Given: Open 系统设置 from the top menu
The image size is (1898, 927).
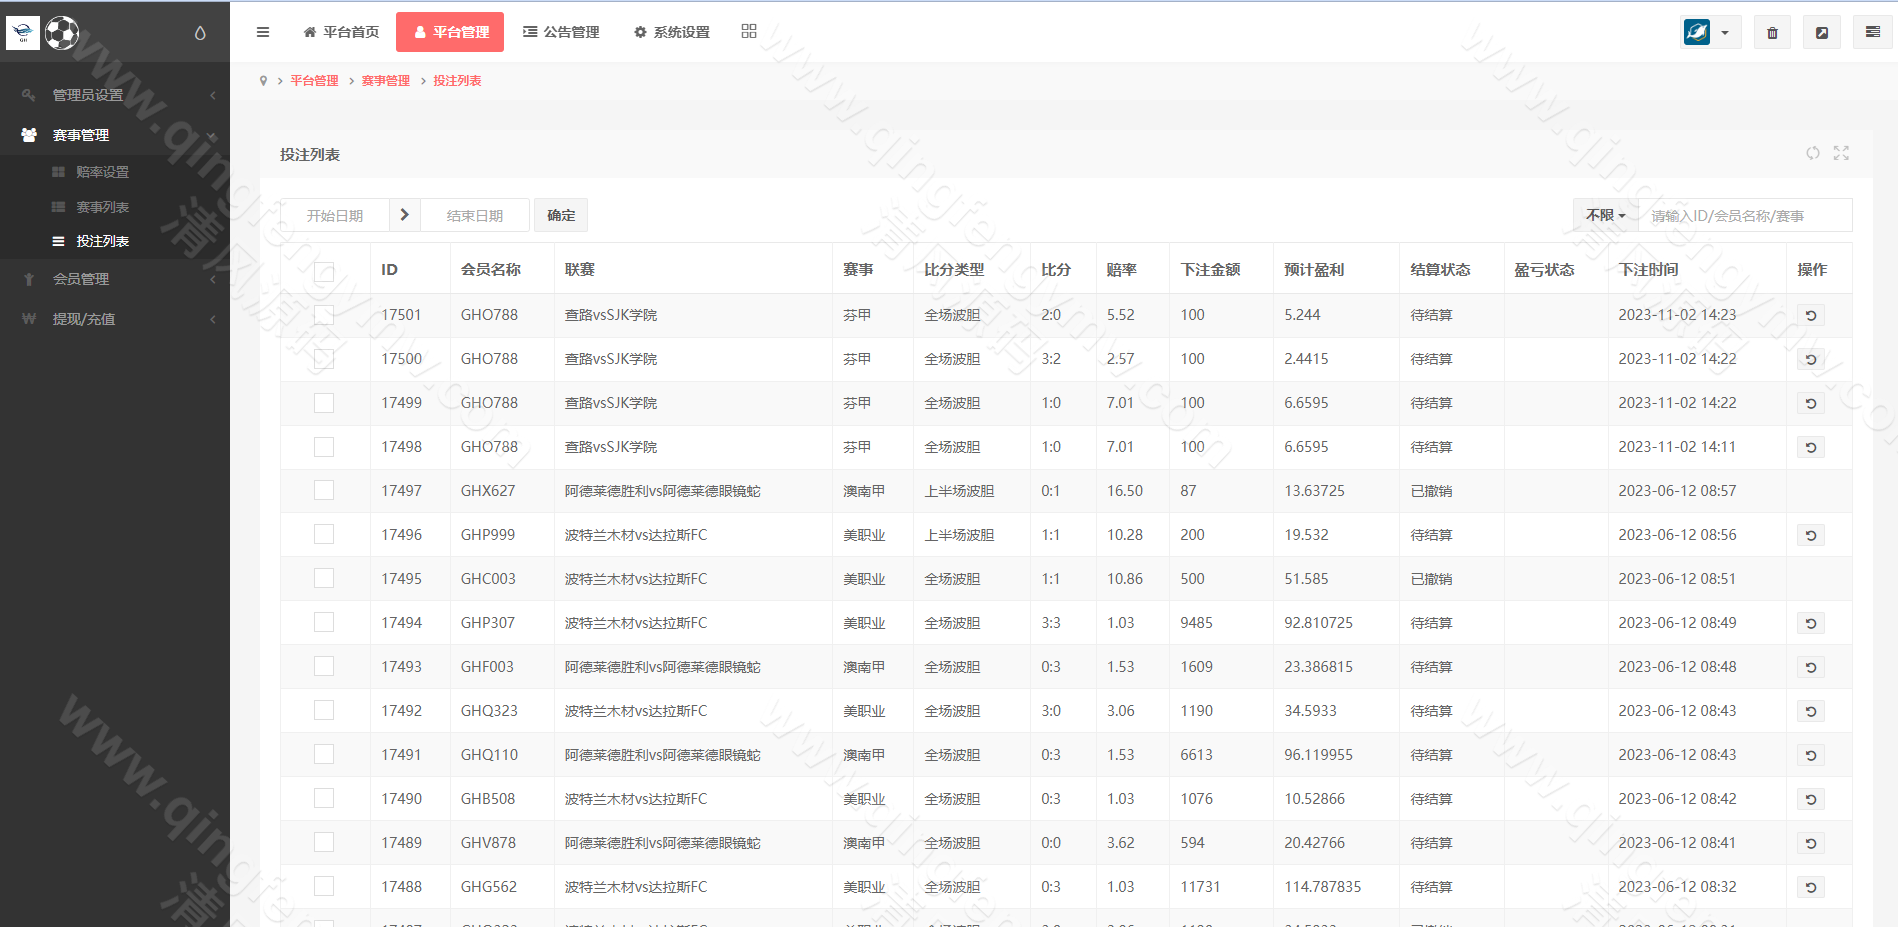Looking at the screenshot, I should [x=670, y=31].
